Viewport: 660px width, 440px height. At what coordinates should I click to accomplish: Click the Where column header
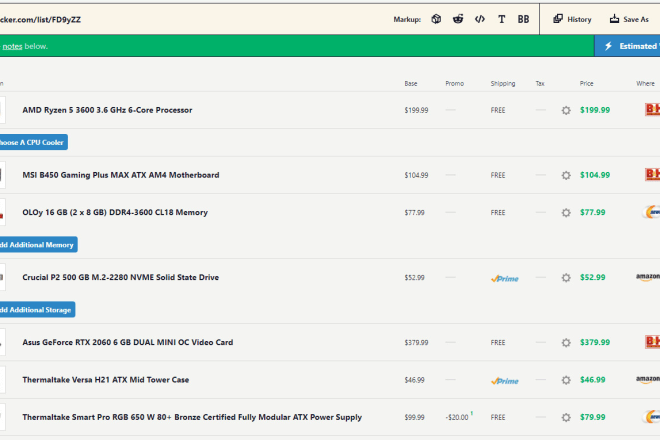[x=645, y=83]
